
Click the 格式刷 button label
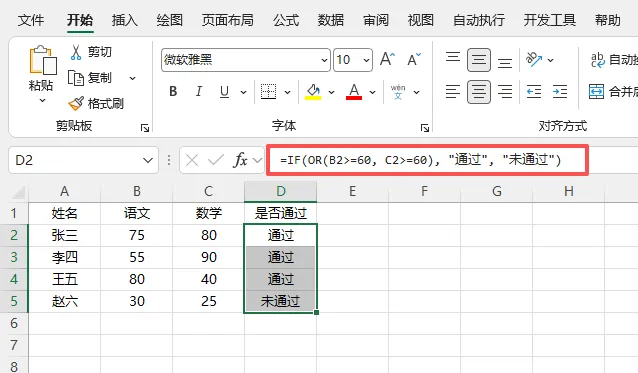coord(106,104)
